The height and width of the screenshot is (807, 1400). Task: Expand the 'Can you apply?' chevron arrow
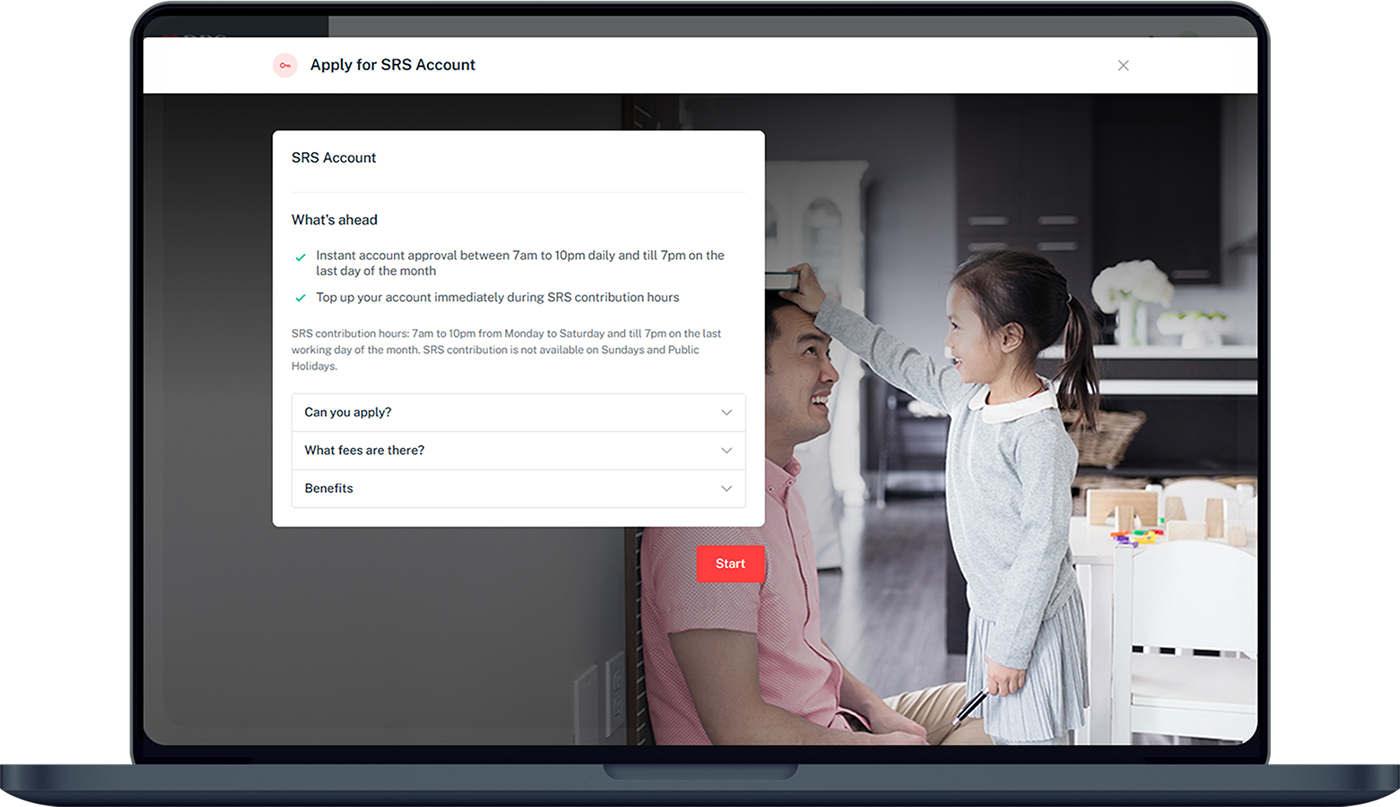726,413
